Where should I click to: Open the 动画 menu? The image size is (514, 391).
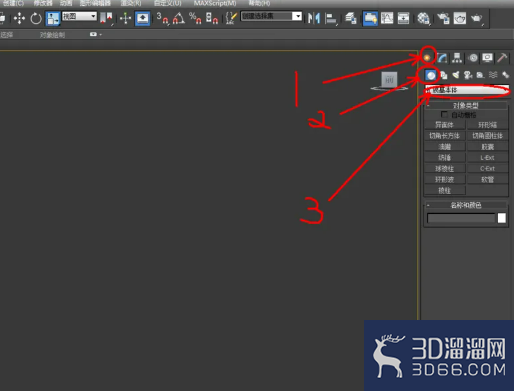(66, 3)
